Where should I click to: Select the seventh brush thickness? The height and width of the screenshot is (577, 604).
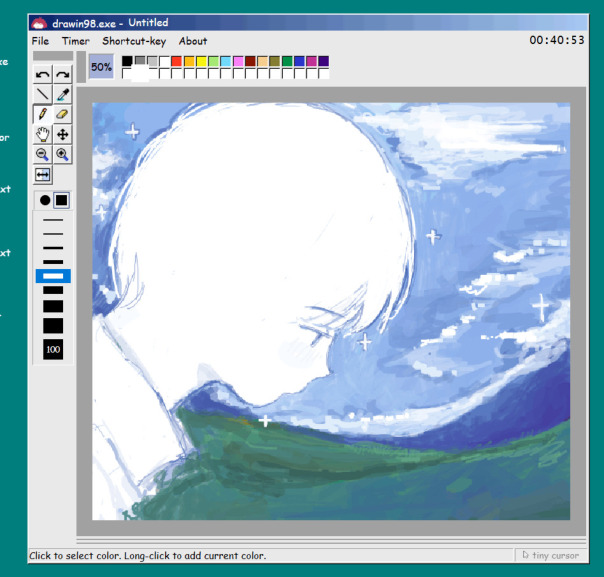click(53, 307)
